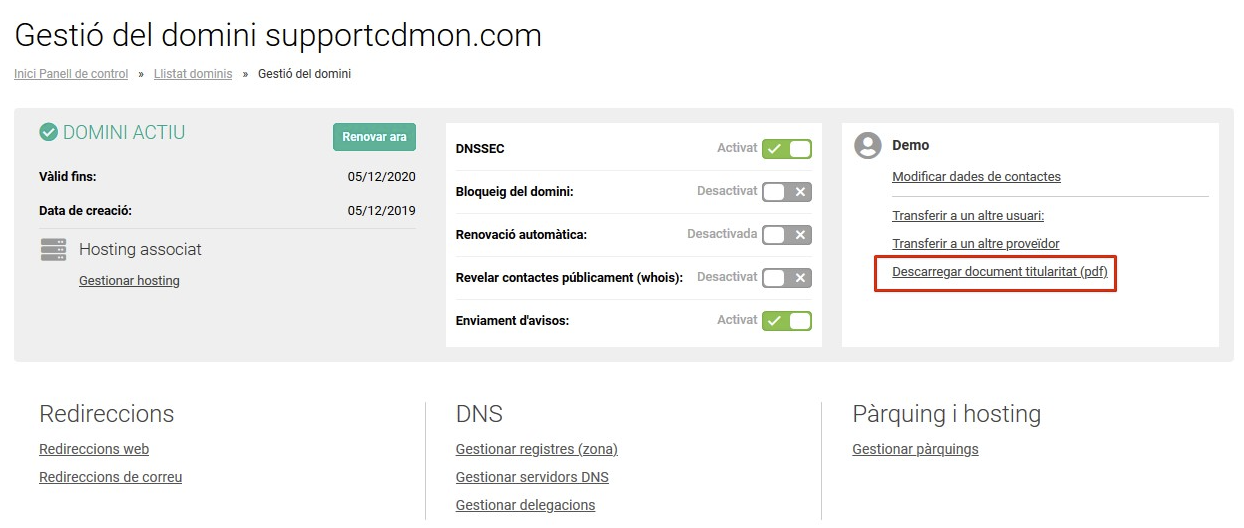Disable the DNSSEC toggle
Screen dimensions: 1244x528
(786, 149)
